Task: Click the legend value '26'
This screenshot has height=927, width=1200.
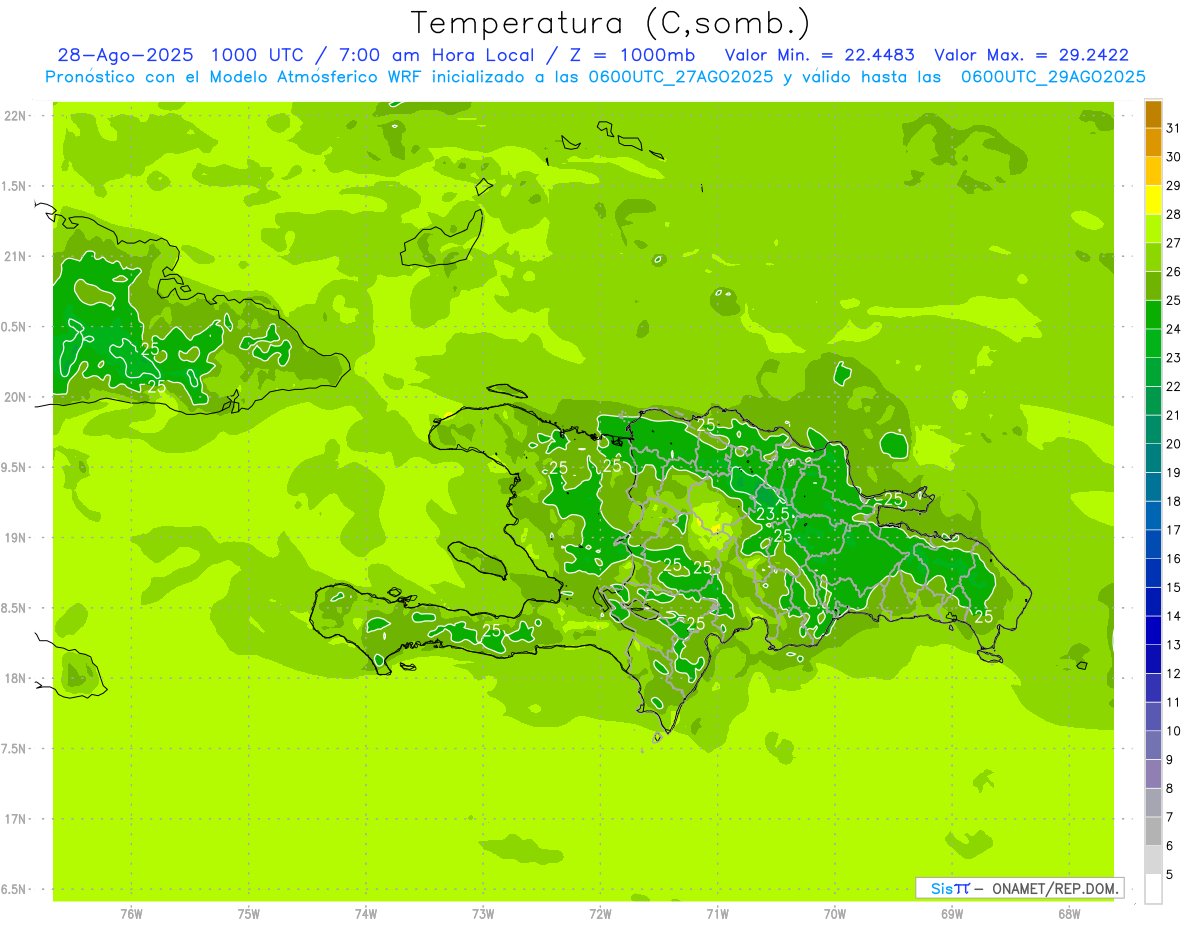Action: coord(1174,272)
